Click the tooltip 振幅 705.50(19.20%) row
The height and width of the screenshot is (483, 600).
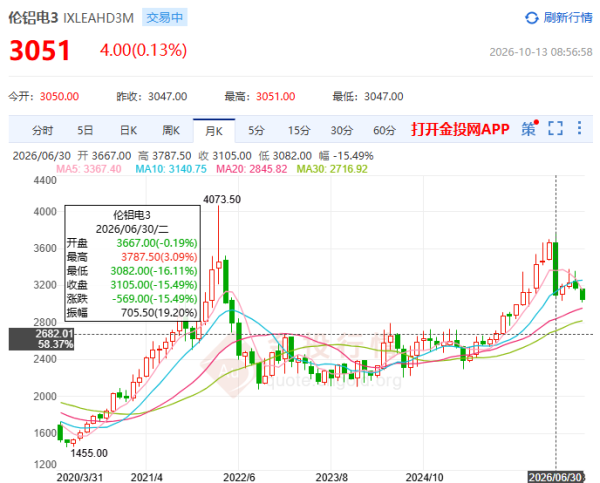pyautogui.click(x=132, y=313)
